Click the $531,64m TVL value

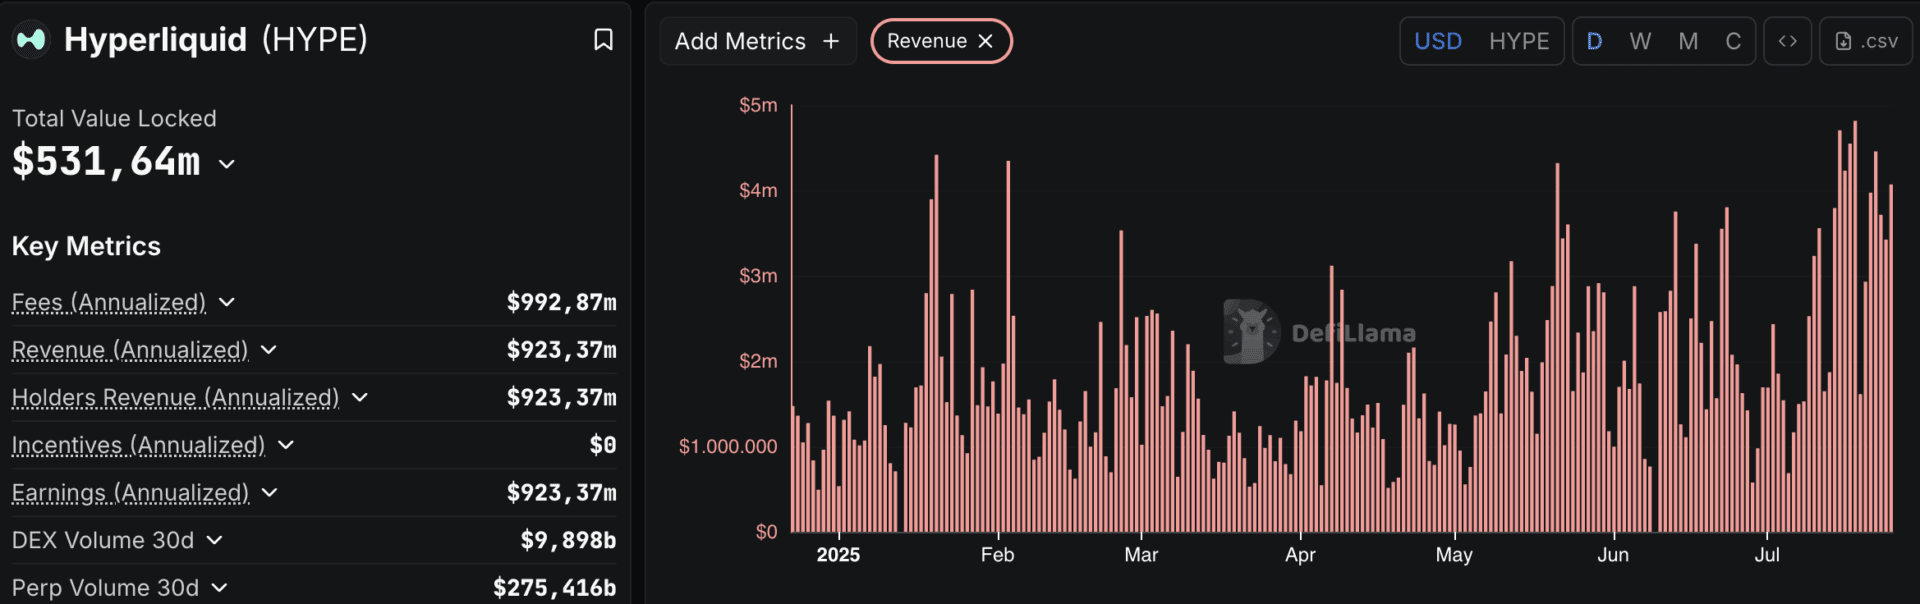pyautogui.click(x=106, y=162)
